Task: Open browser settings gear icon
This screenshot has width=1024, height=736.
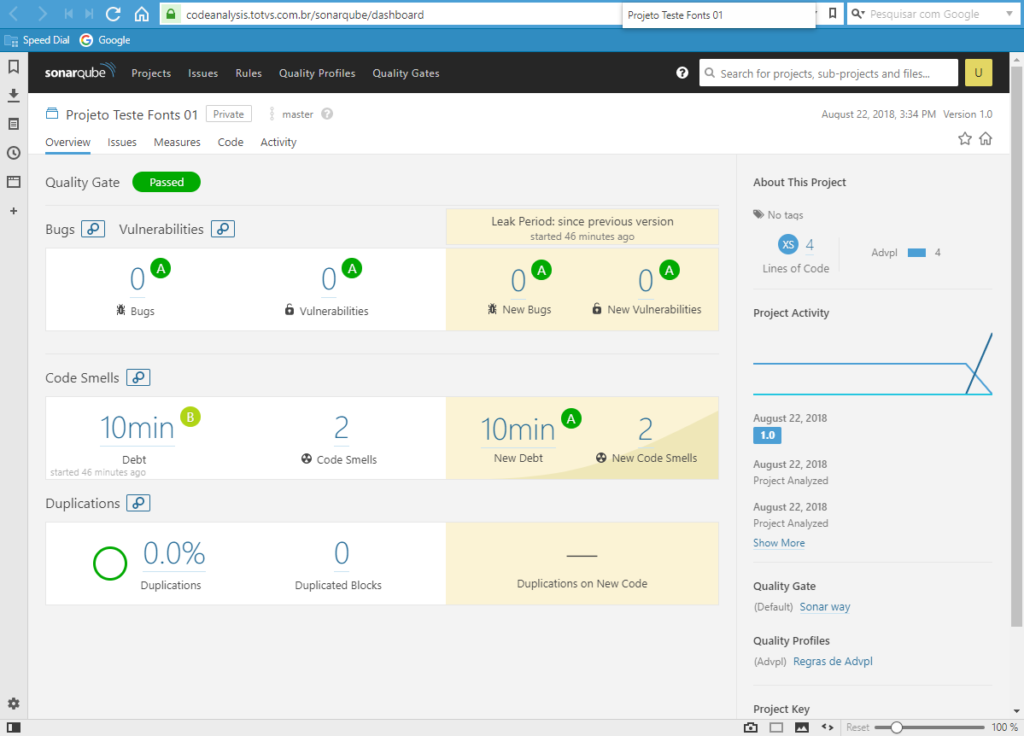Action: (14, 703)
